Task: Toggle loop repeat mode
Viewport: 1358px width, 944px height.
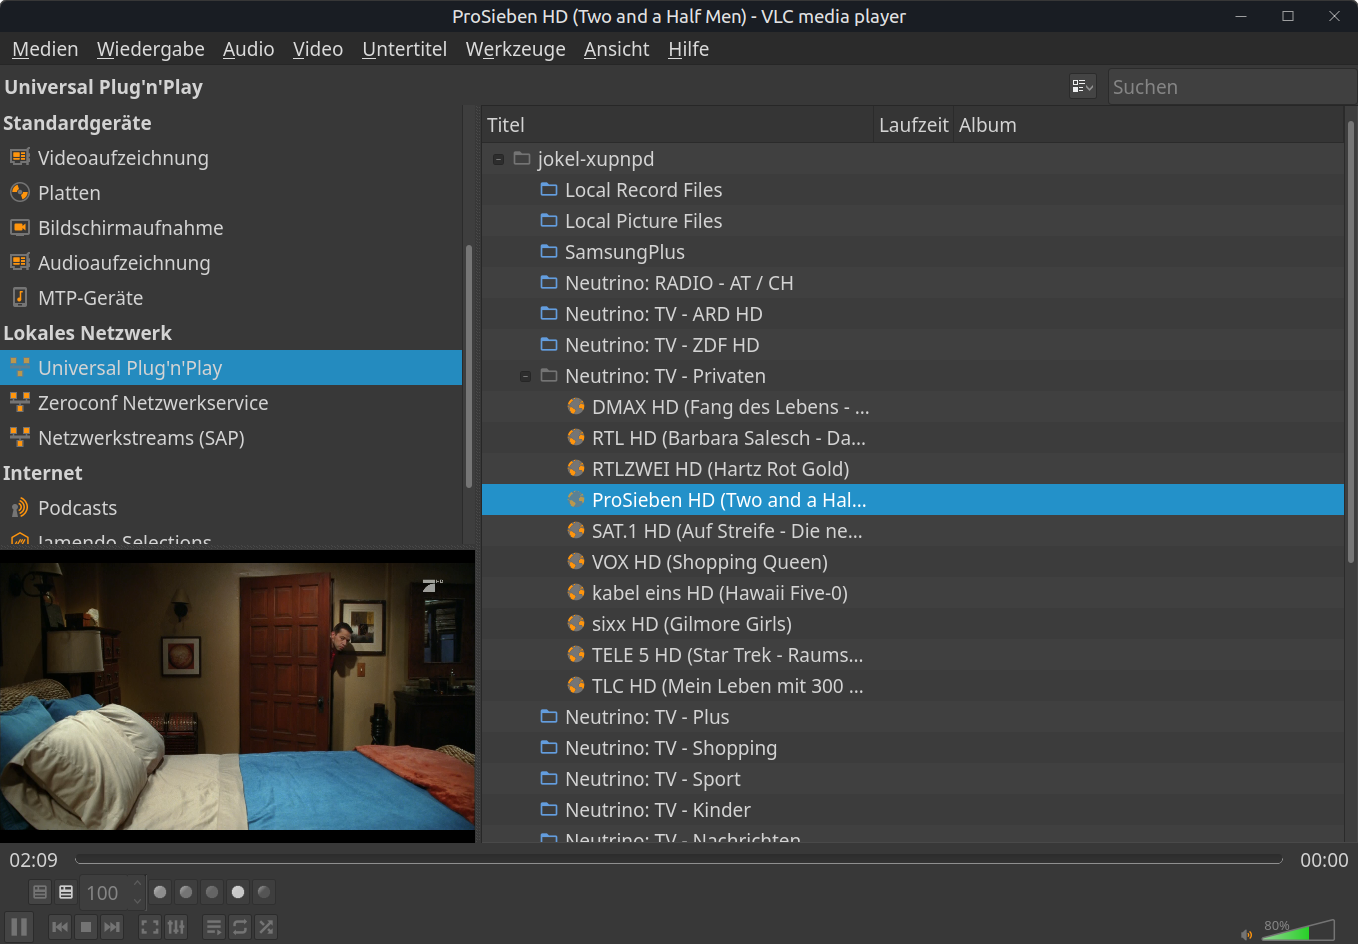Action: pyautogui.click(x=240, y=927)
